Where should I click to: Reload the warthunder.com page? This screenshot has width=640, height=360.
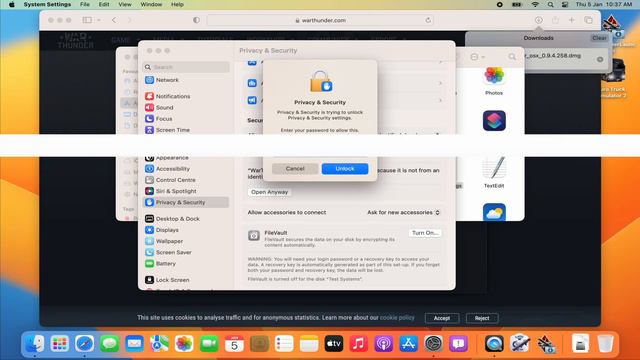pyautogui.click(x=428, y=20)
